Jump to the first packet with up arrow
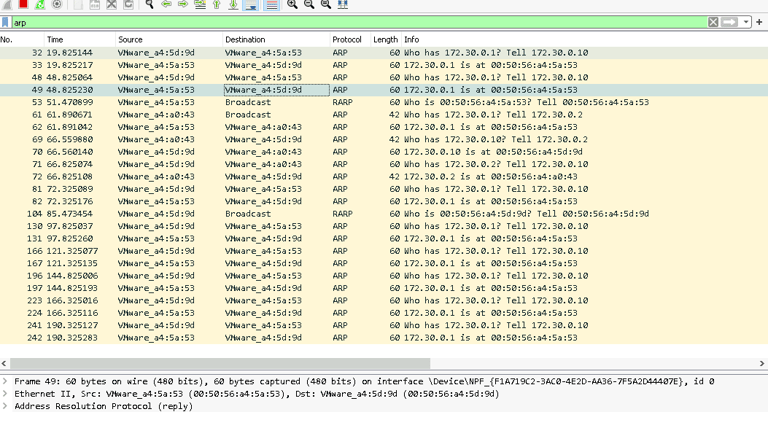This screenshot has width=768, height=423. [216, 4]
